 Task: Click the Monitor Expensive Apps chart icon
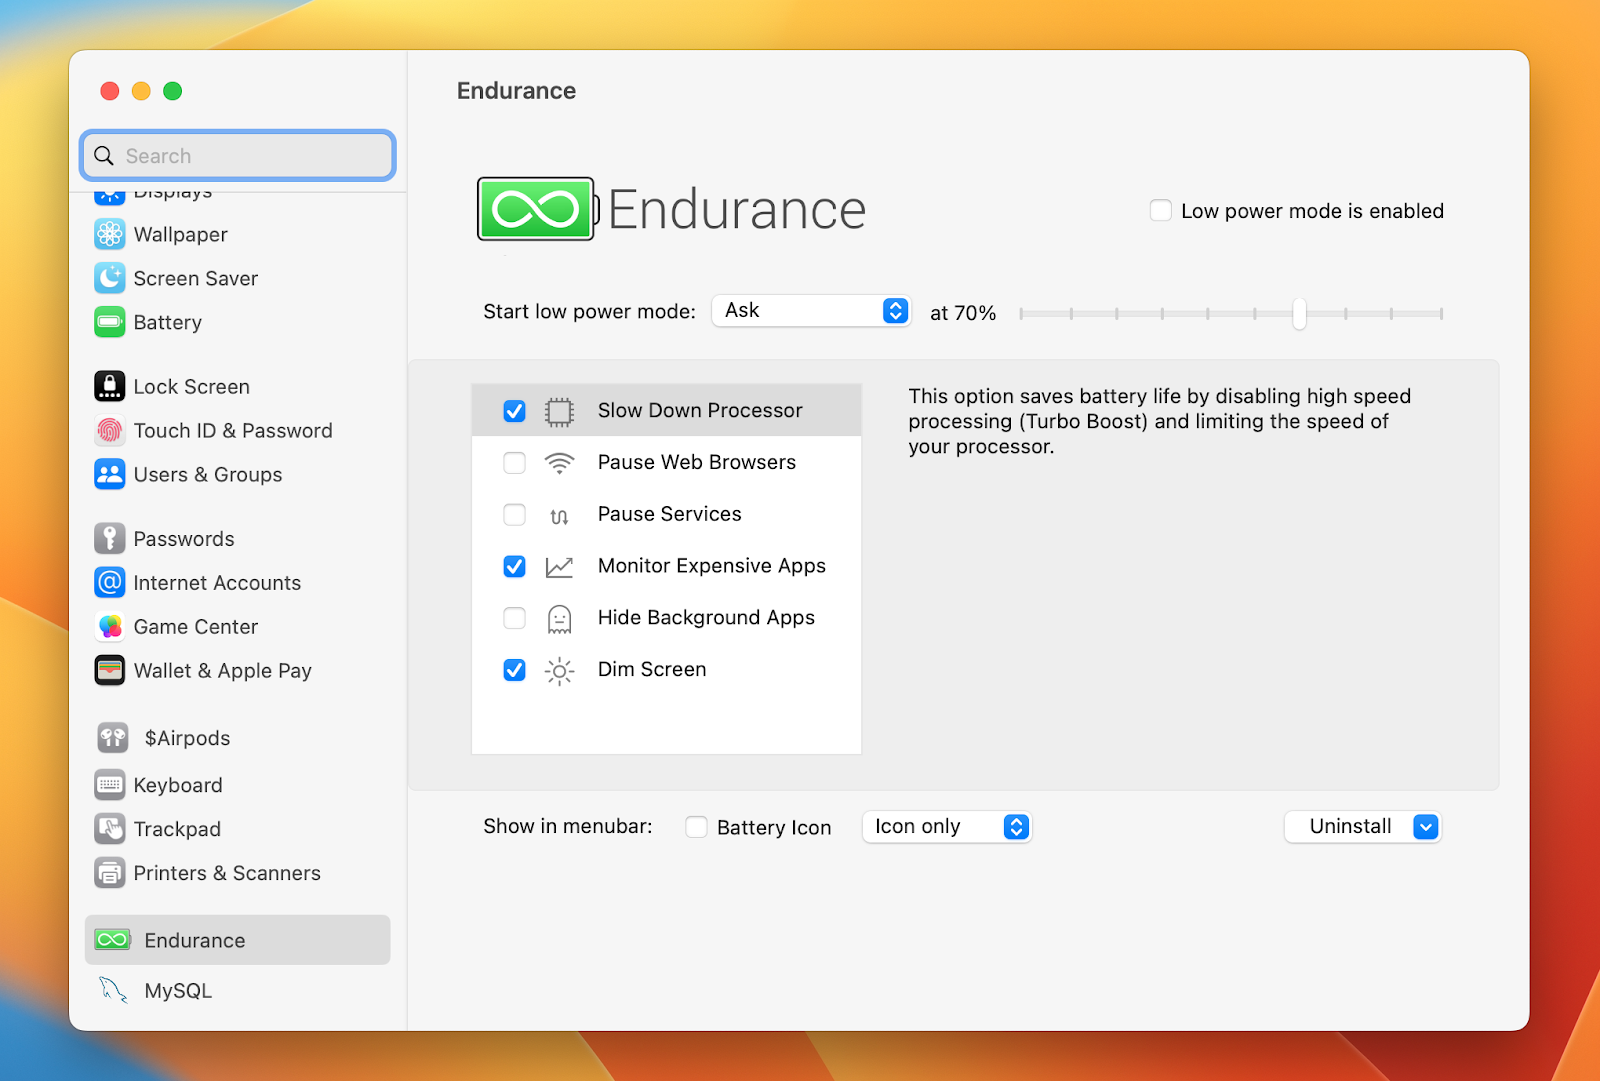coord(559,567)
